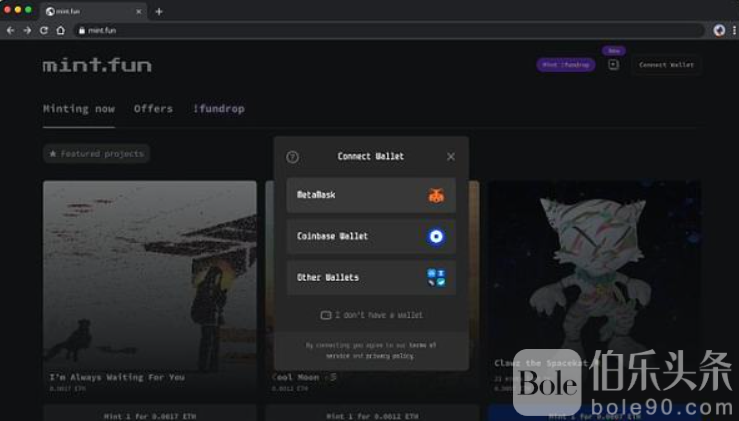Viewport: 739px width, 421px height.
Task: Click the Featured projects filter chip
Action: click(96, 154)
